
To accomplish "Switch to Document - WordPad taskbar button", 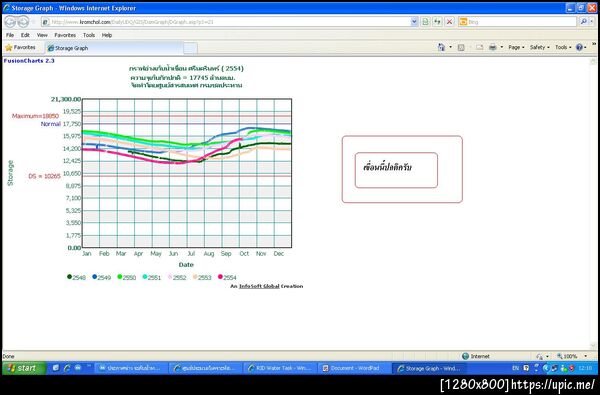I will (x=354, y=368).
